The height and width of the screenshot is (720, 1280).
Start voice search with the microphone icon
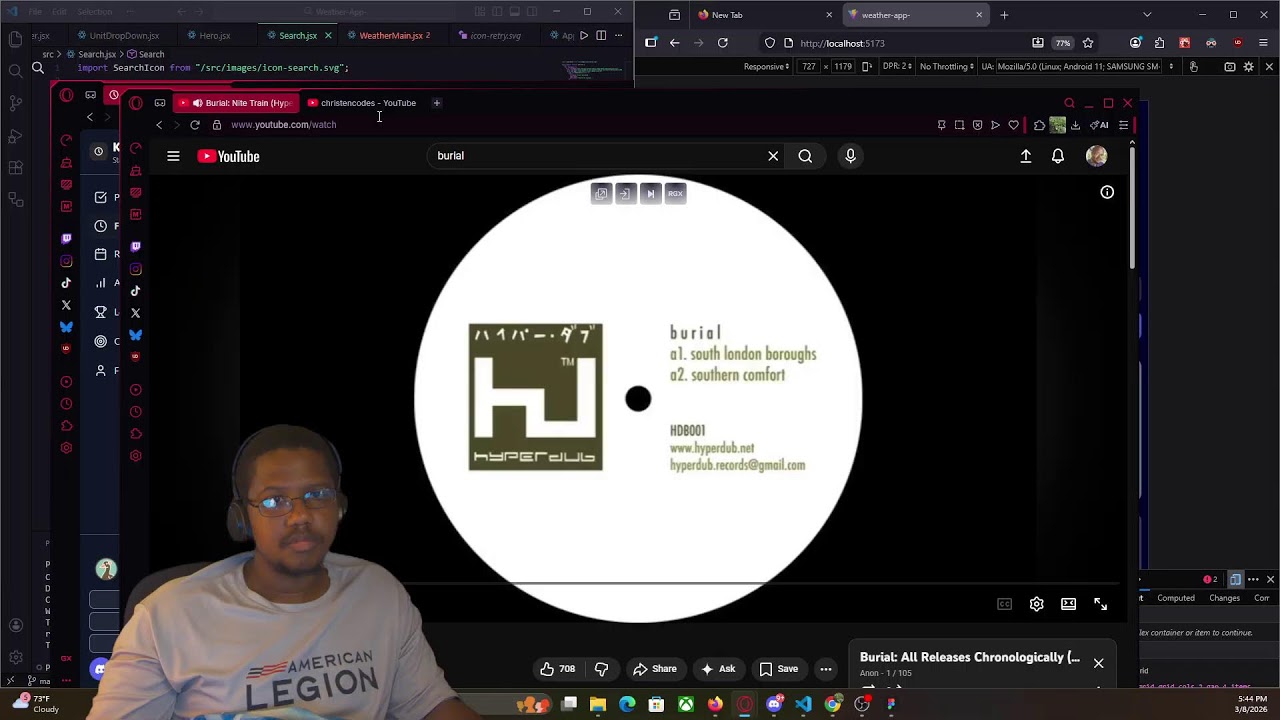pos(850,156)
